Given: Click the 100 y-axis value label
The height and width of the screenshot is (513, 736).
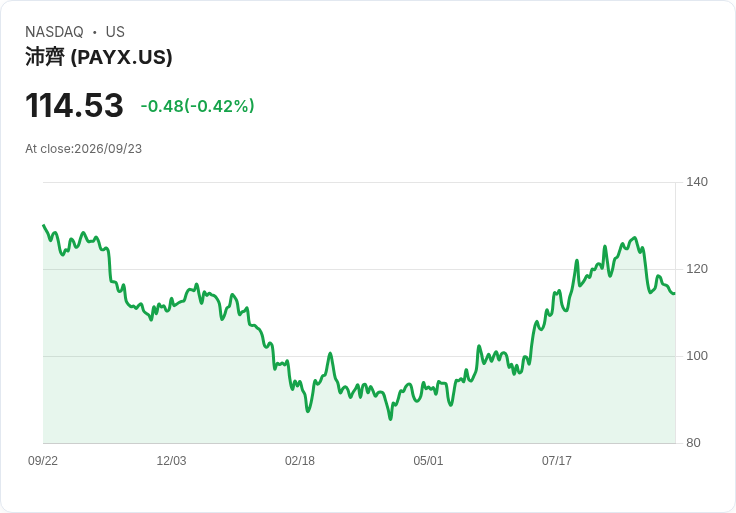Looking at the screenshot, I should pos(697,356).
